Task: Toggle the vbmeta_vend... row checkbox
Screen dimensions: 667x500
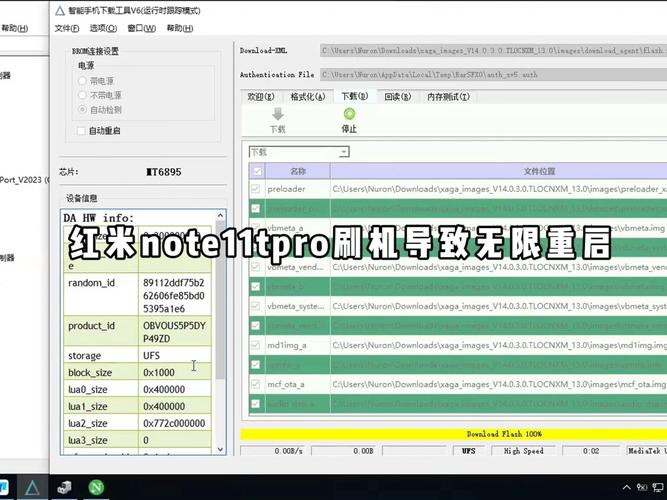Action: (255, 267)
